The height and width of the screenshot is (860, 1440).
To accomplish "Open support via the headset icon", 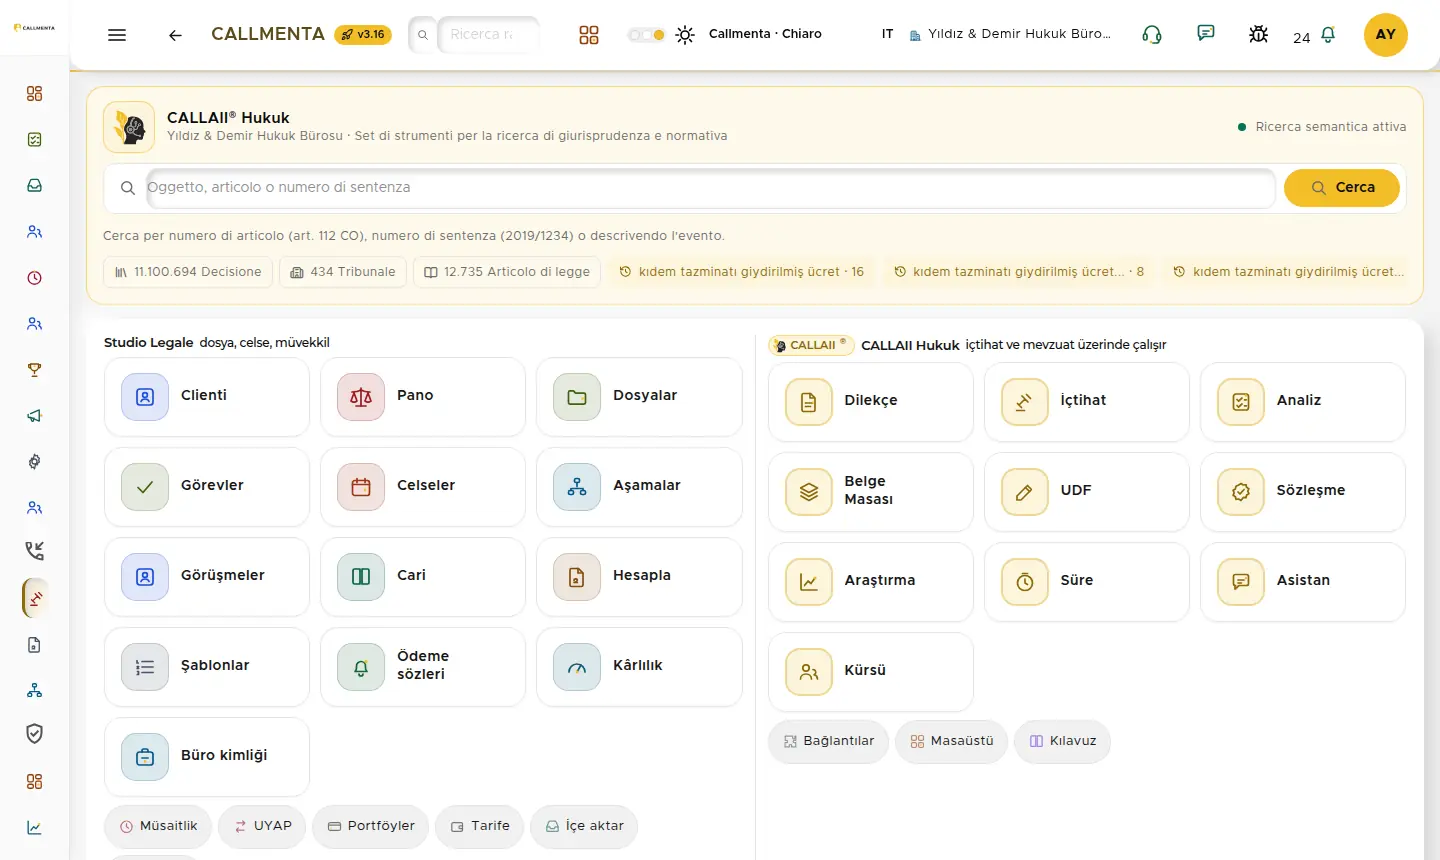I will coord(1152,35).
